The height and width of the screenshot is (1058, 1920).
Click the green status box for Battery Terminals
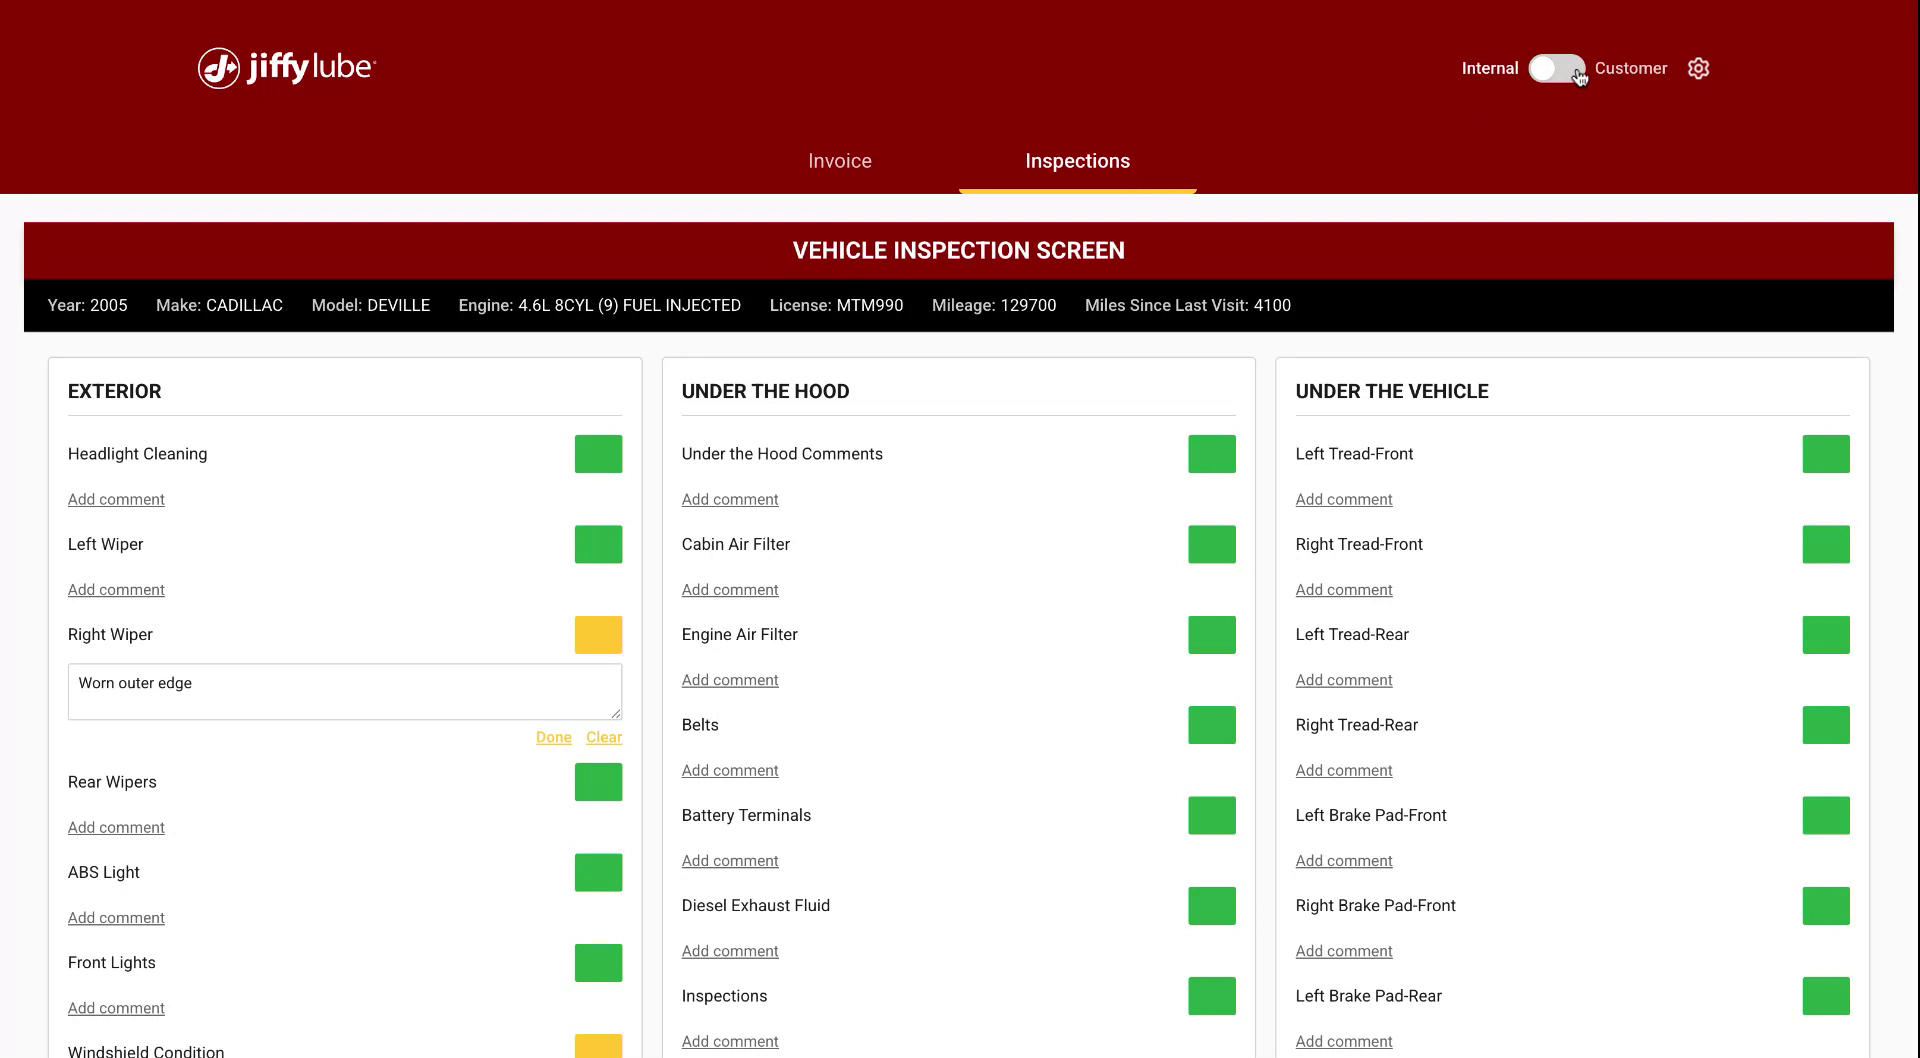coord(1211,815)
